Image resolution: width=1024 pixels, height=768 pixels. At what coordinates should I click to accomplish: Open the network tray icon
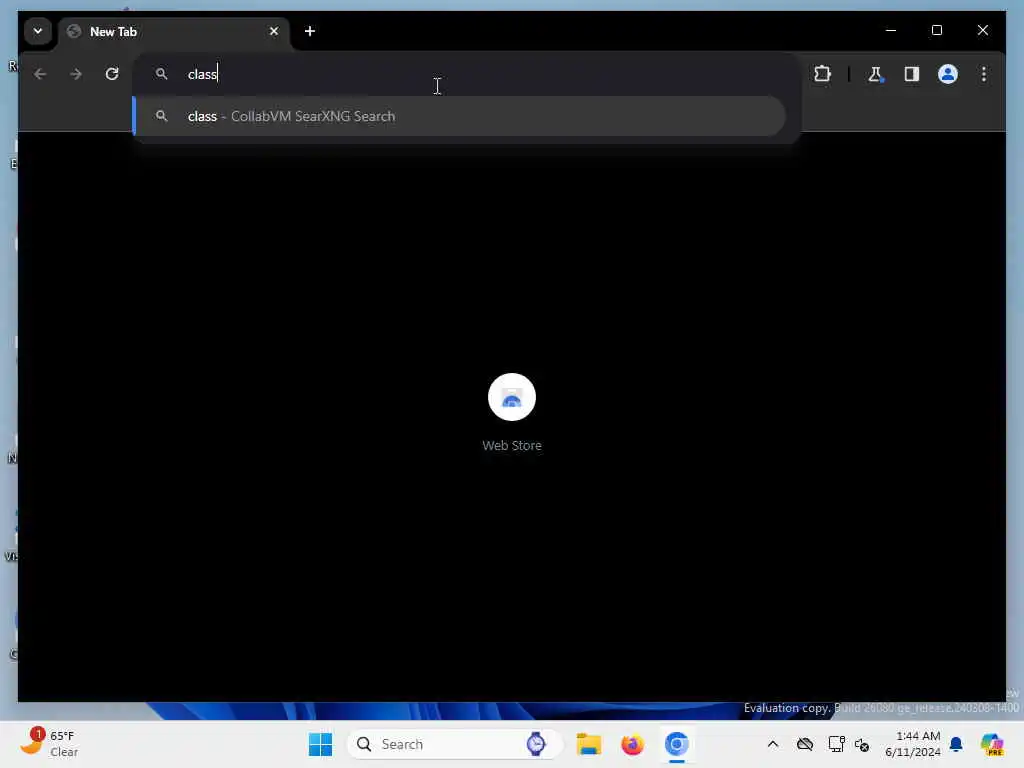pyautogui.click(x=836, y=744)
